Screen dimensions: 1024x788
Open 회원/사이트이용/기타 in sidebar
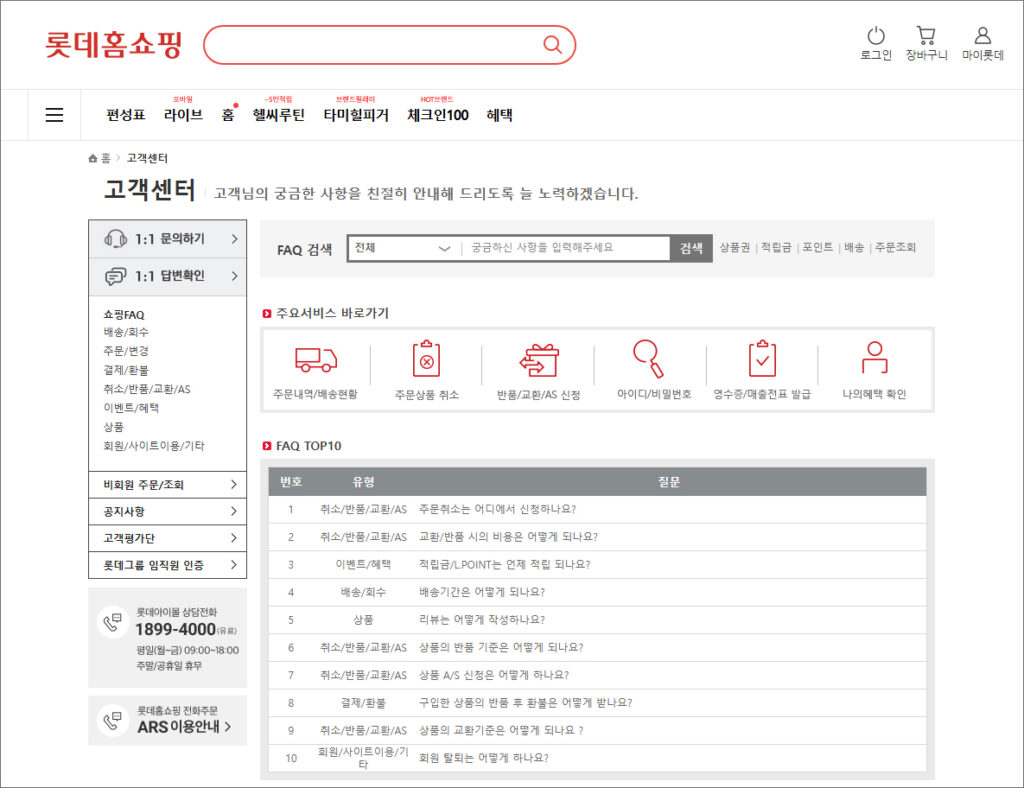pyautogui.click(x=154, y=446)
